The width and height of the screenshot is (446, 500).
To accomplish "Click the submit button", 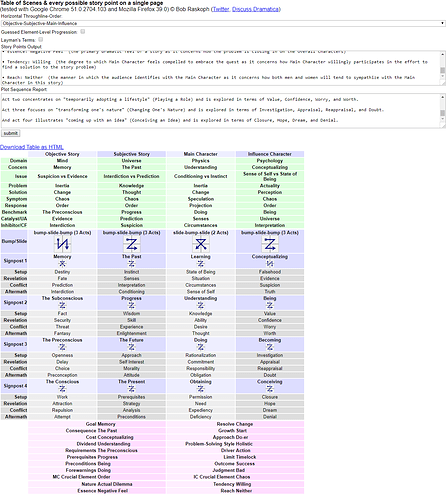I will pos(11,133).
